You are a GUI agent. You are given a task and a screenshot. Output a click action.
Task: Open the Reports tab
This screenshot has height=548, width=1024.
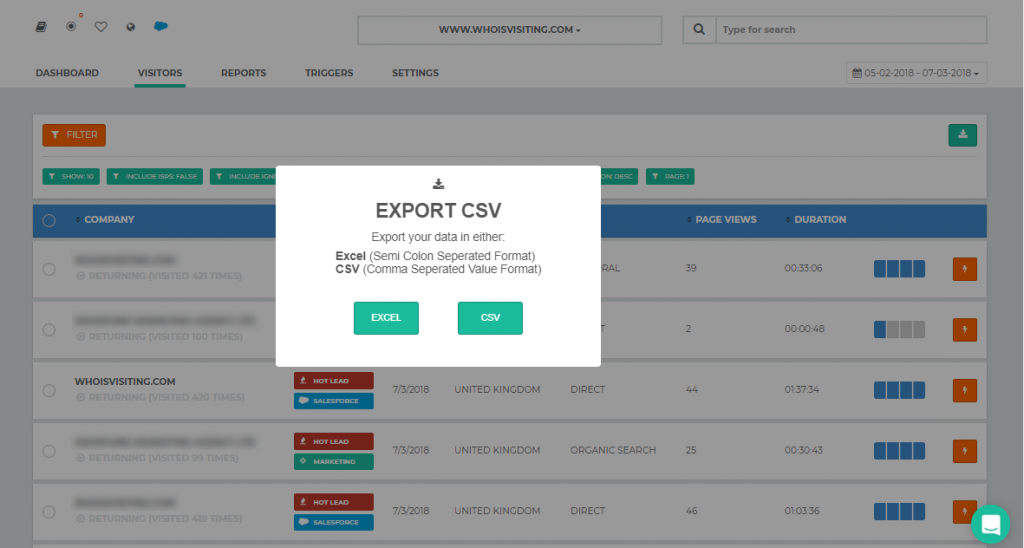point(244,73)
